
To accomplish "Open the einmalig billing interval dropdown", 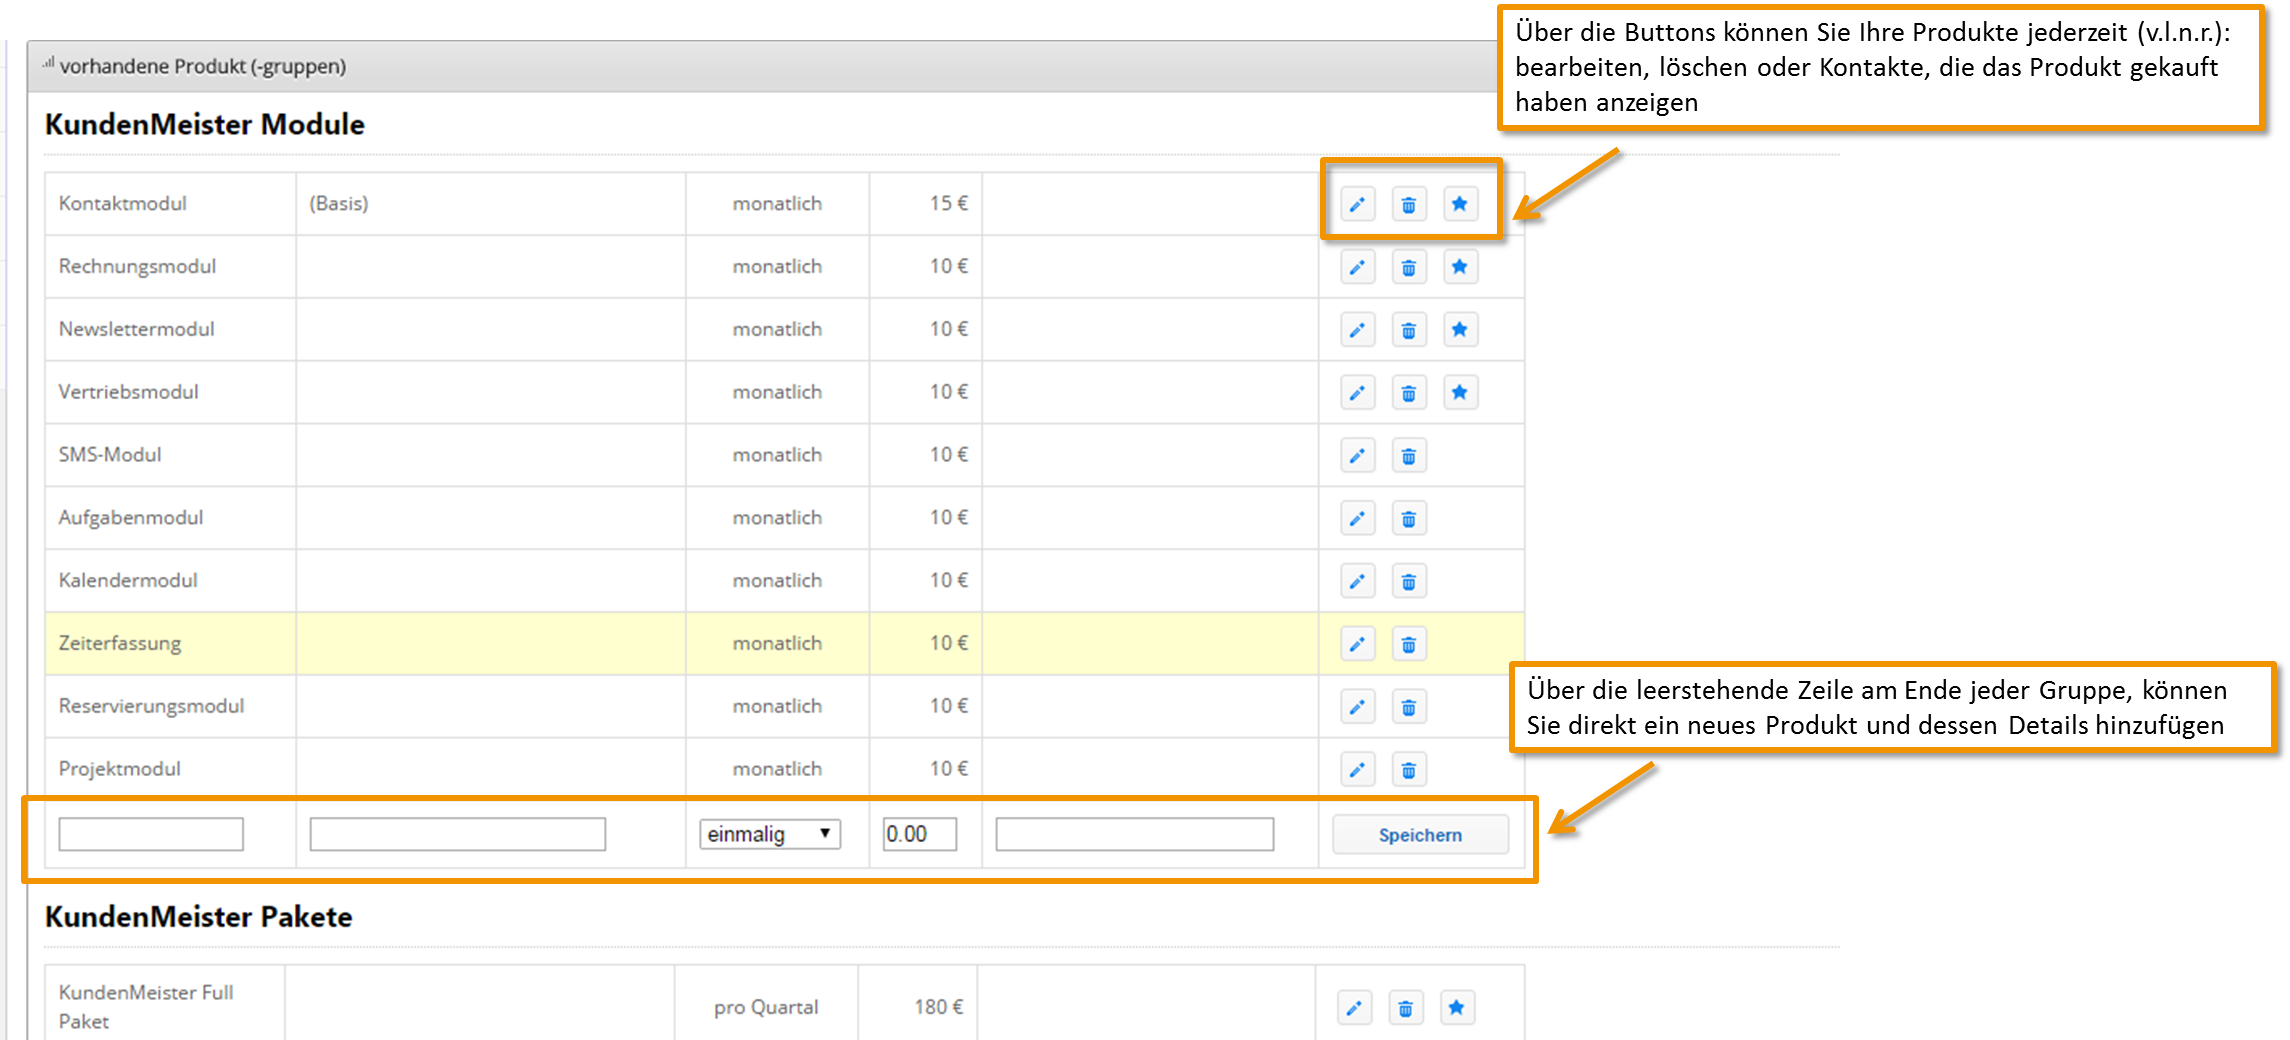I will point(769,834).
